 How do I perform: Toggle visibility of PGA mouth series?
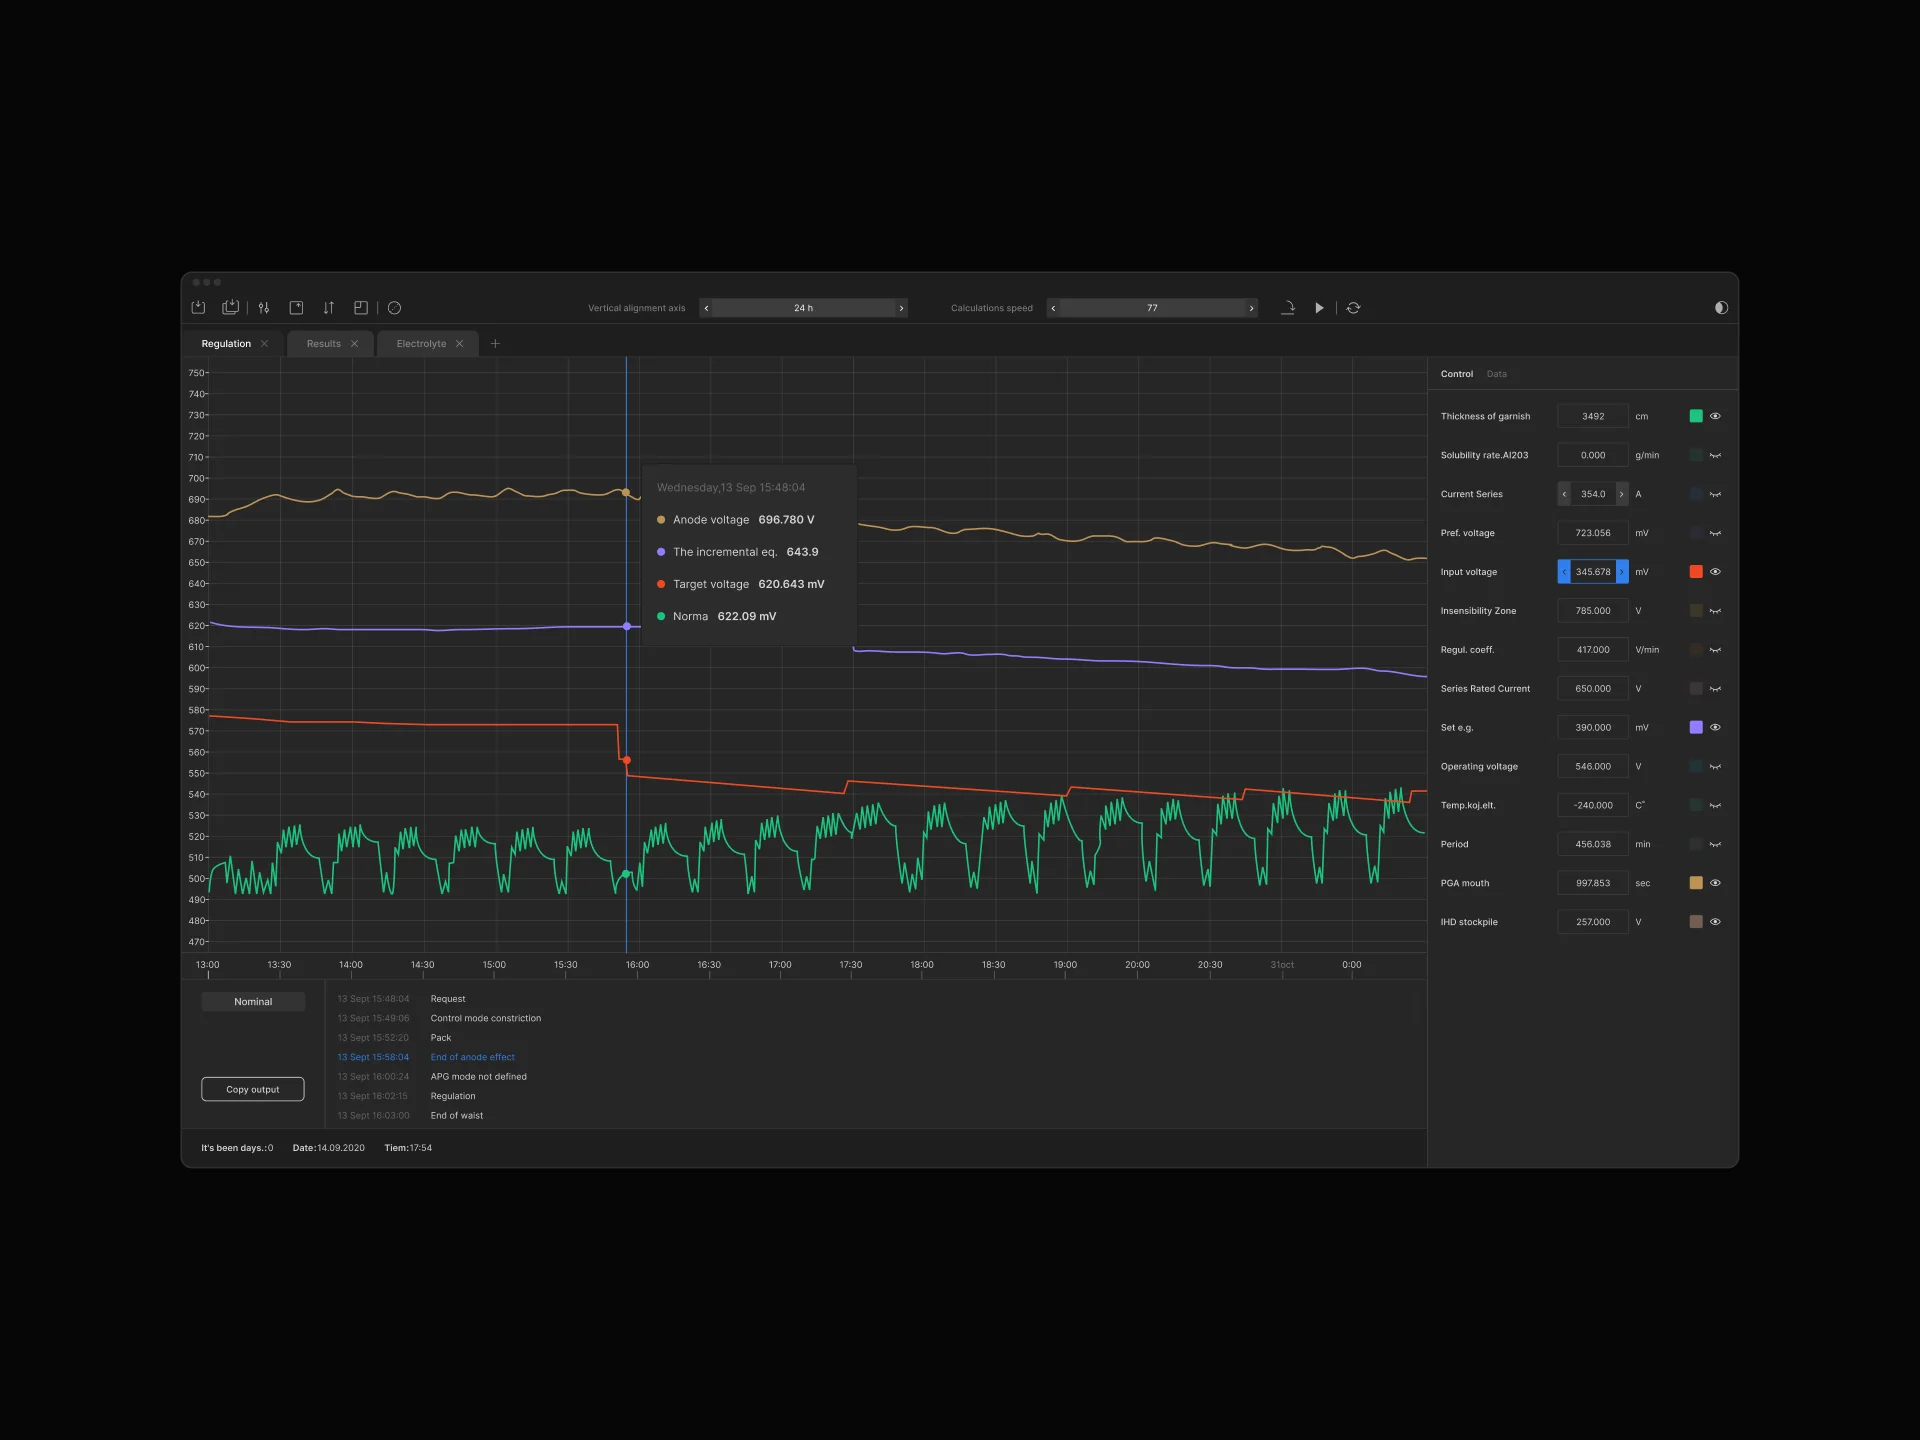[x=1715, y=883]
